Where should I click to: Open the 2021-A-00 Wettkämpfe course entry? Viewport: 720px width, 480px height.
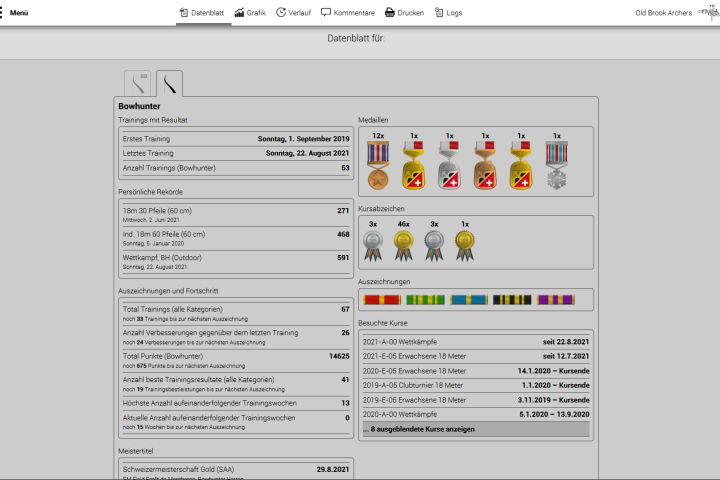pyautogui.click(x=475, y=342)
